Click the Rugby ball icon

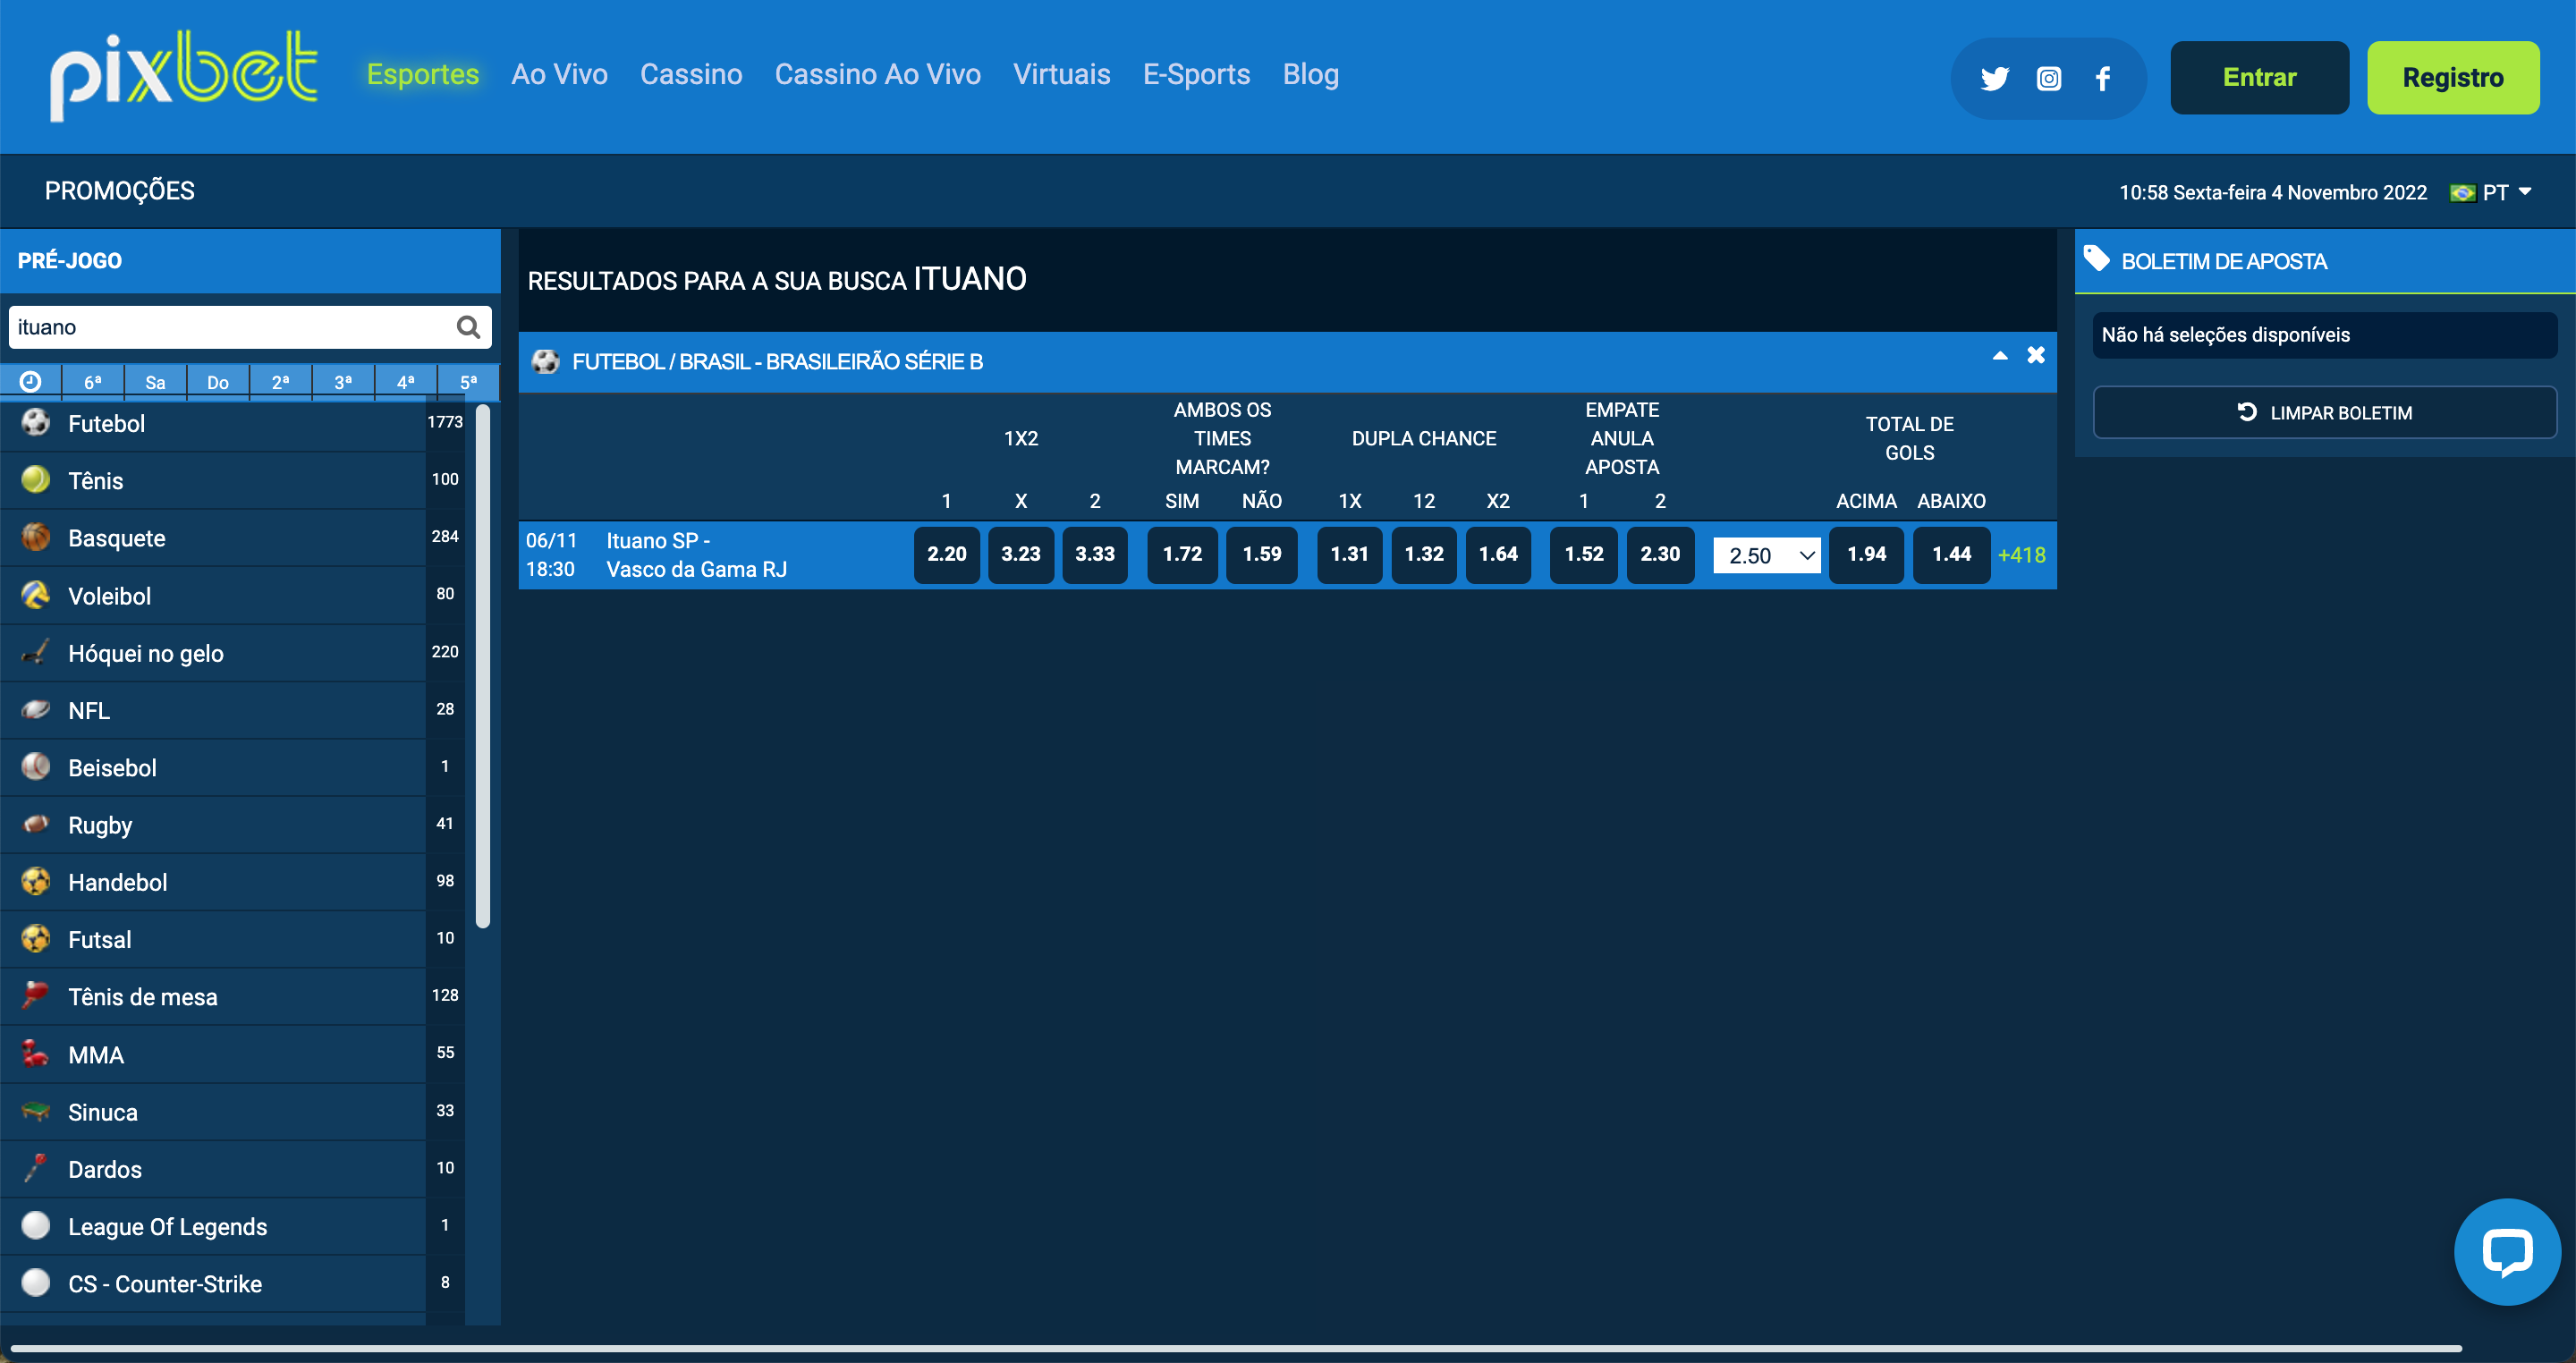coord(35,824)
